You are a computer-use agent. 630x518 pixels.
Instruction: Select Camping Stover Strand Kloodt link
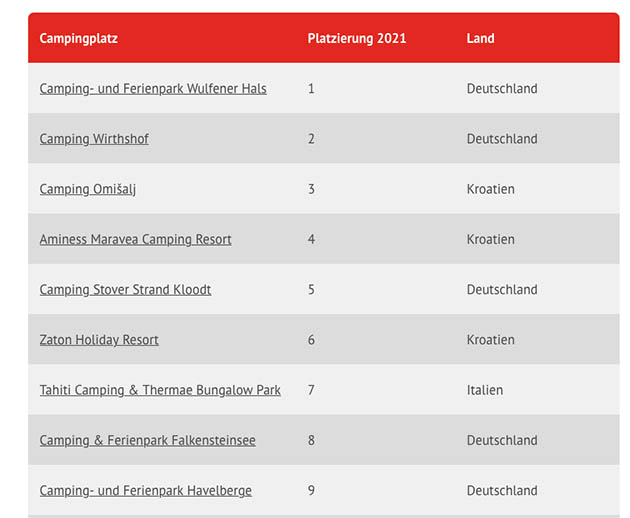(125, 289)
